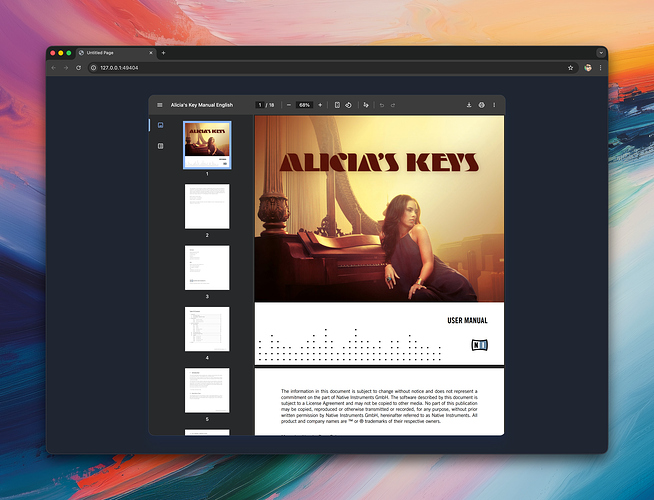
Task: Reload the page in browser
Action: click(x=78, y=68)
